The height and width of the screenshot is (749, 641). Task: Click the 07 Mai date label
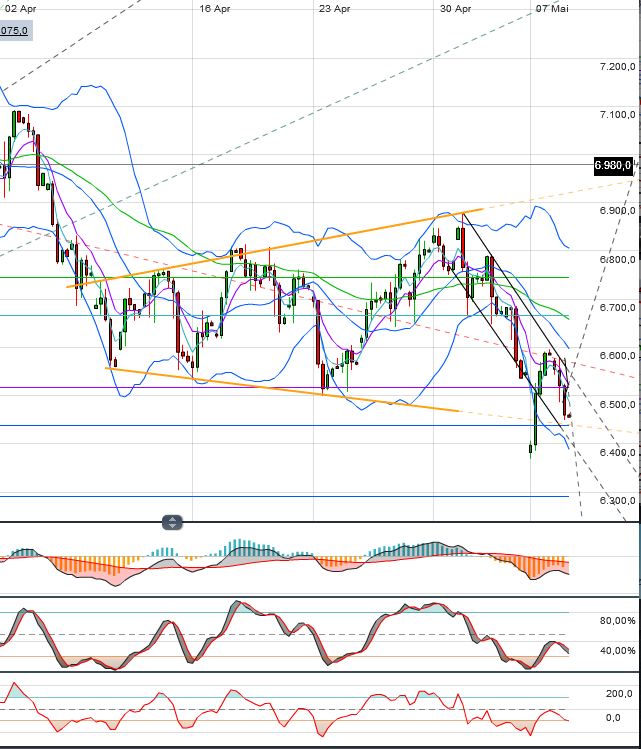pos(552,9)
